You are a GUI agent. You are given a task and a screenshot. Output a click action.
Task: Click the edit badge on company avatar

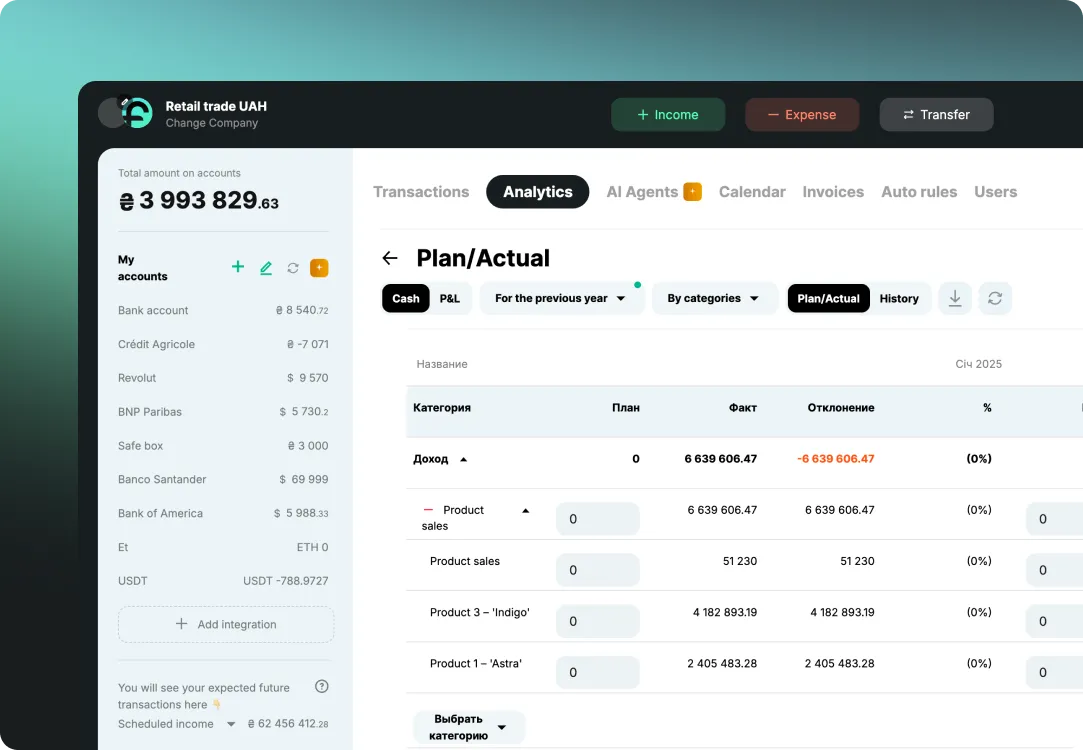(x=124, y=102)
